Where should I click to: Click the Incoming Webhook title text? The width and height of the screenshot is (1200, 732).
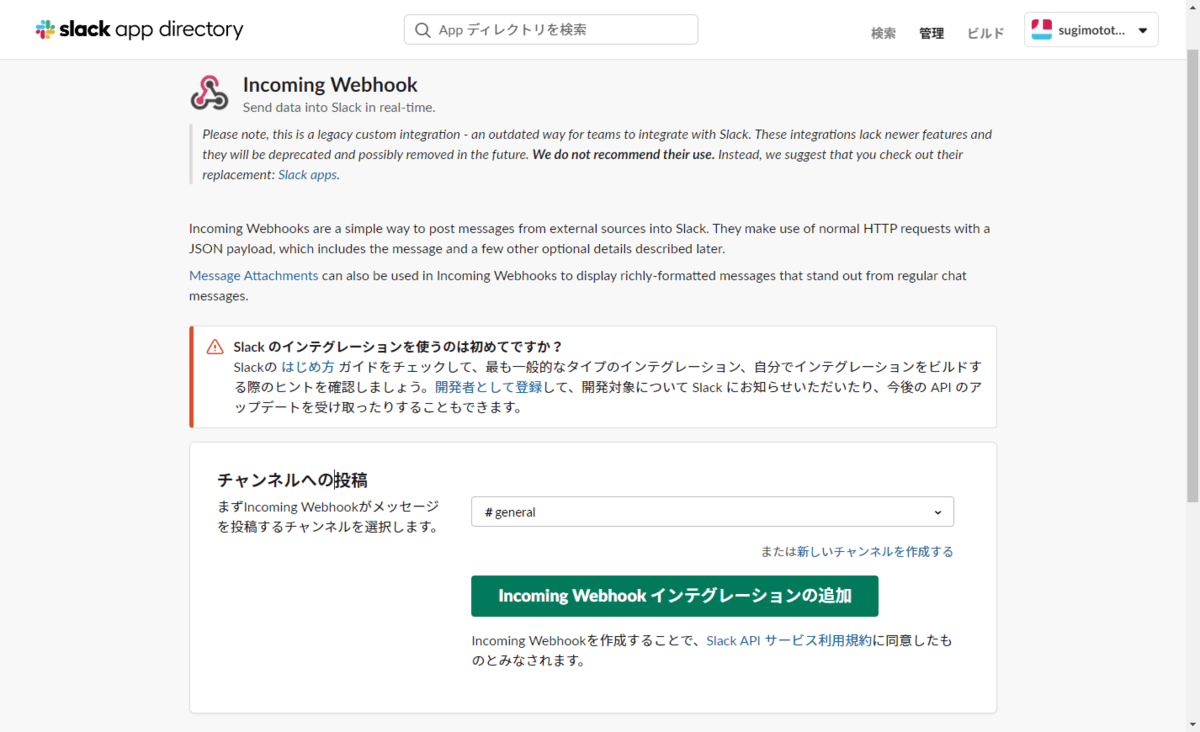click(x=330, y=85)
